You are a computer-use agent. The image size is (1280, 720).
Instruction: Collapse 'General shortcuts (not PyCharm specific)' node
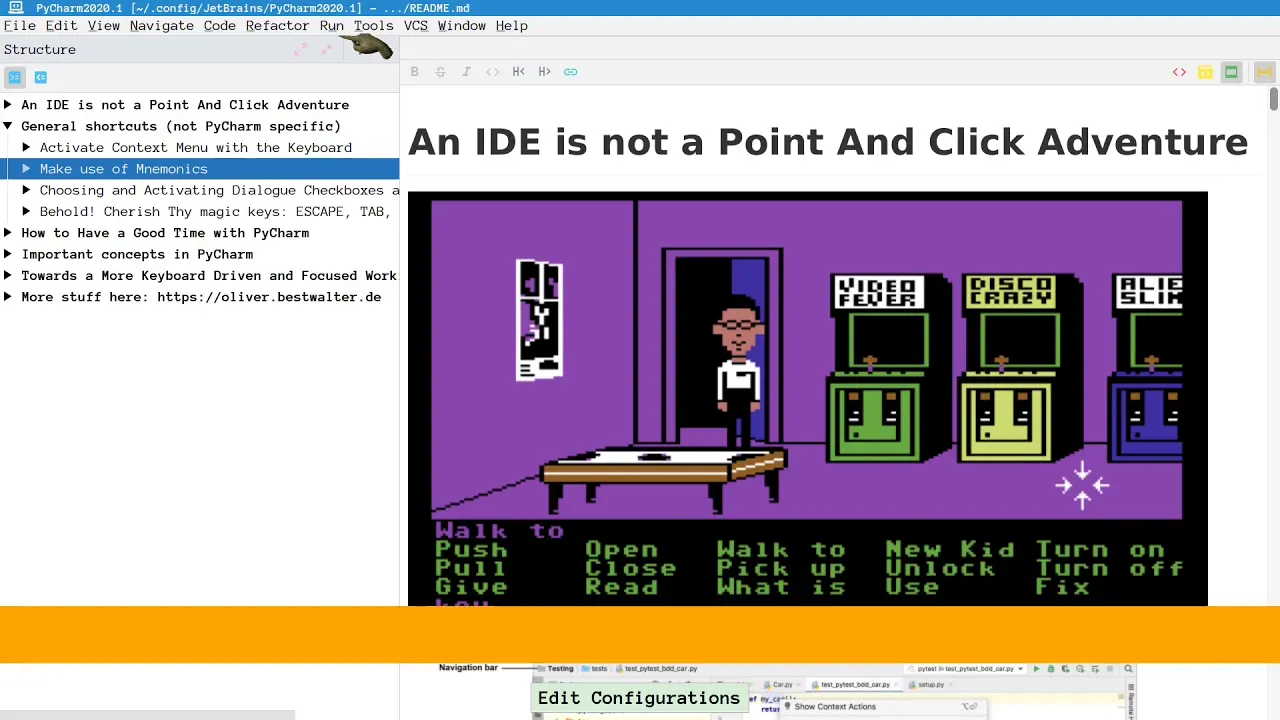tap(8, 126)
